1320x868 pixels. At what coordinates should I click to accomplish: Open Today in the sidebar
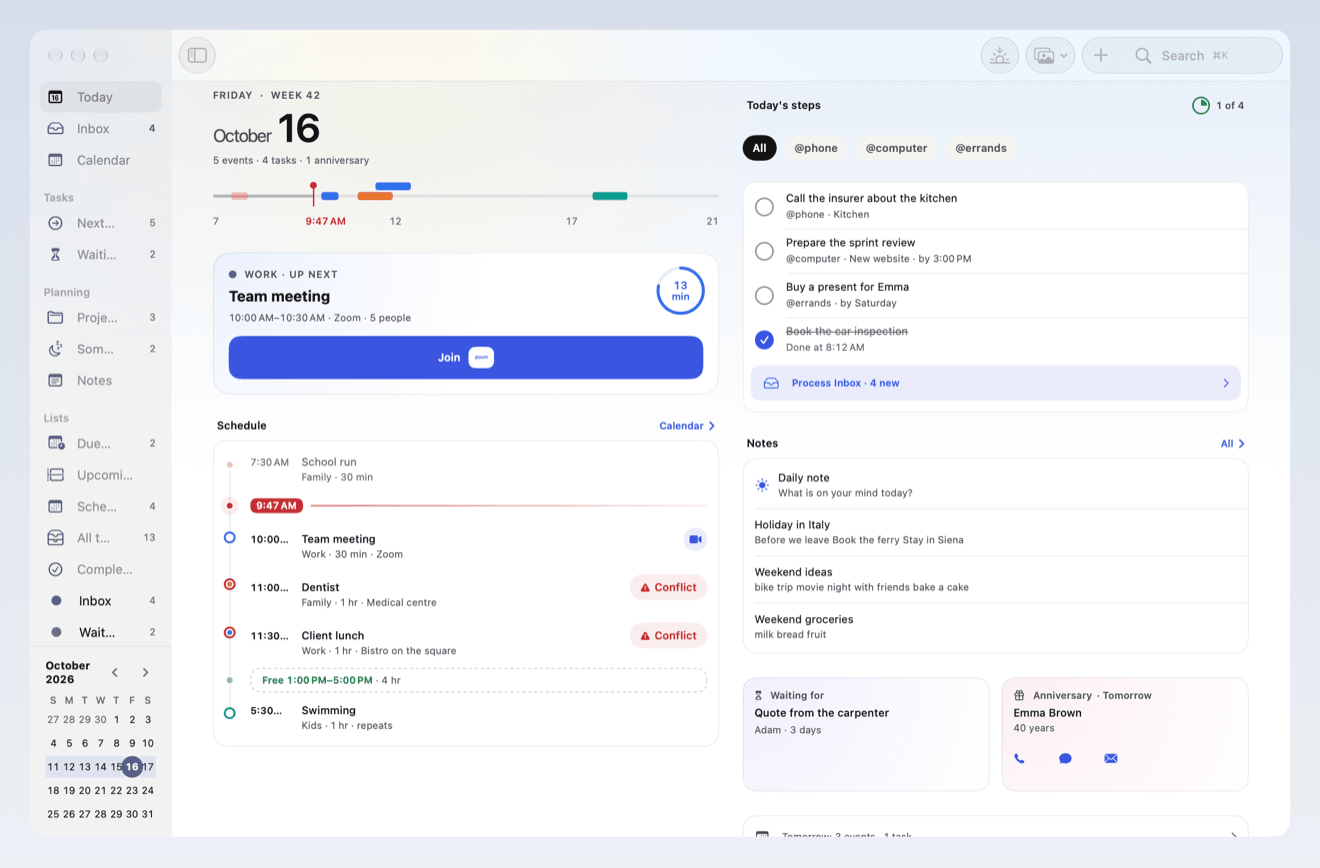click(100, 97)
